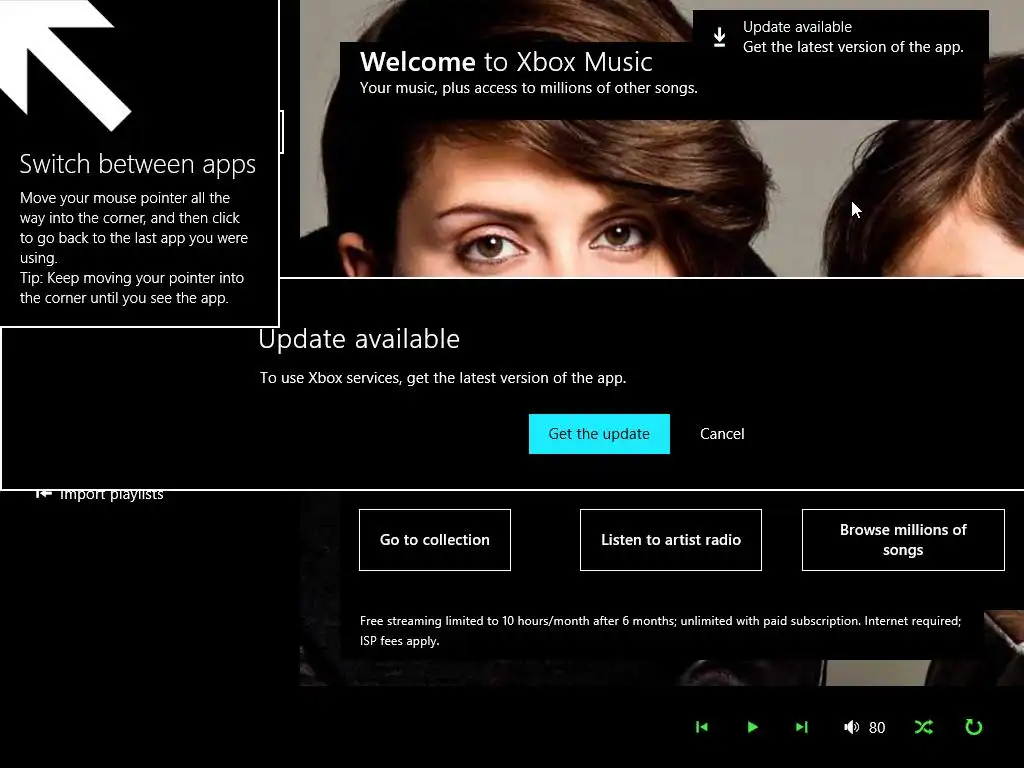
Task: Toggle repeat mode
Action: coord(973,727)
